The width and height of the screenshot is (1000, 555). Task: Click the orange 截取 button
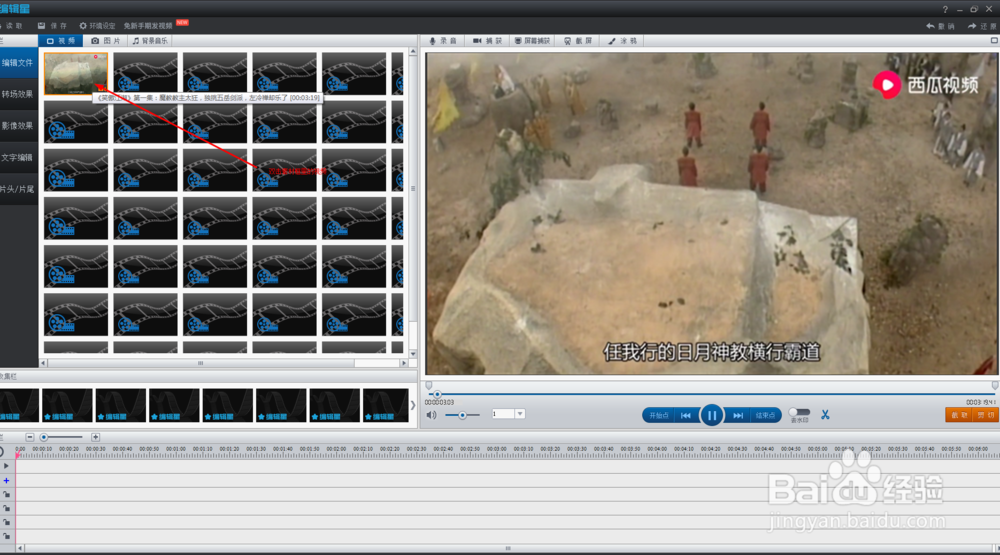pos(959,415)
